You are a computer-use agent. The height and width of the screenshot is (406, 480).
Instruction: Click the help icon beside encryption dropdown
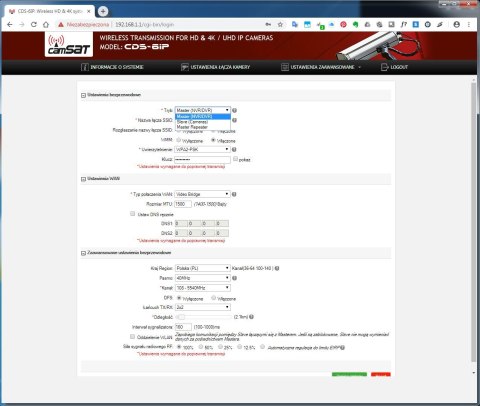coord(234,150)
